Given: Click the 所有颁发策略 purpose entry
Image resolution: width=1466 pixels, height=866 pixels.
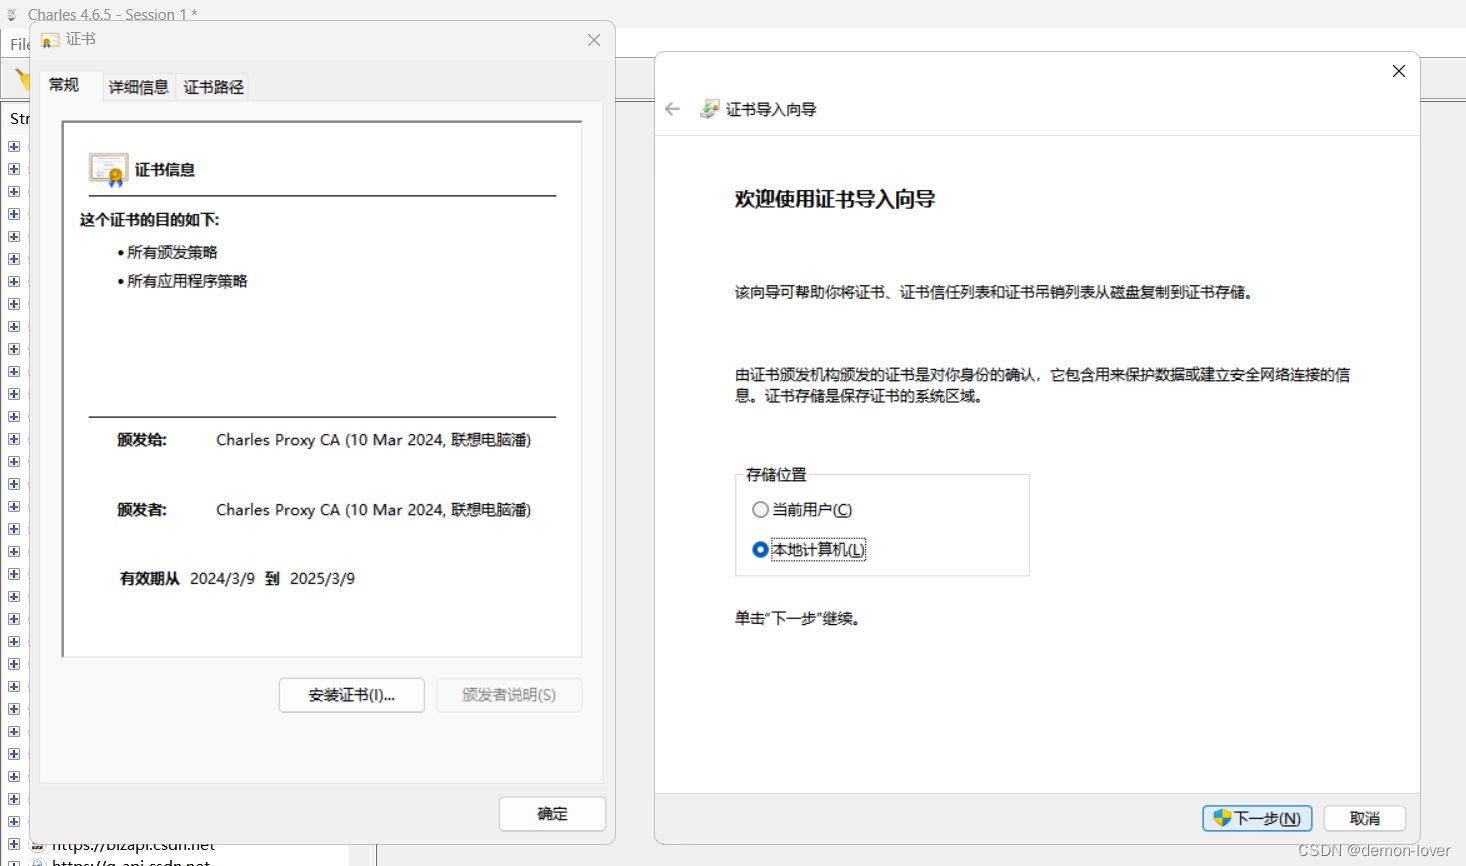Looking at the screenshot, I should pyautogui.click(x=172, y=252).
